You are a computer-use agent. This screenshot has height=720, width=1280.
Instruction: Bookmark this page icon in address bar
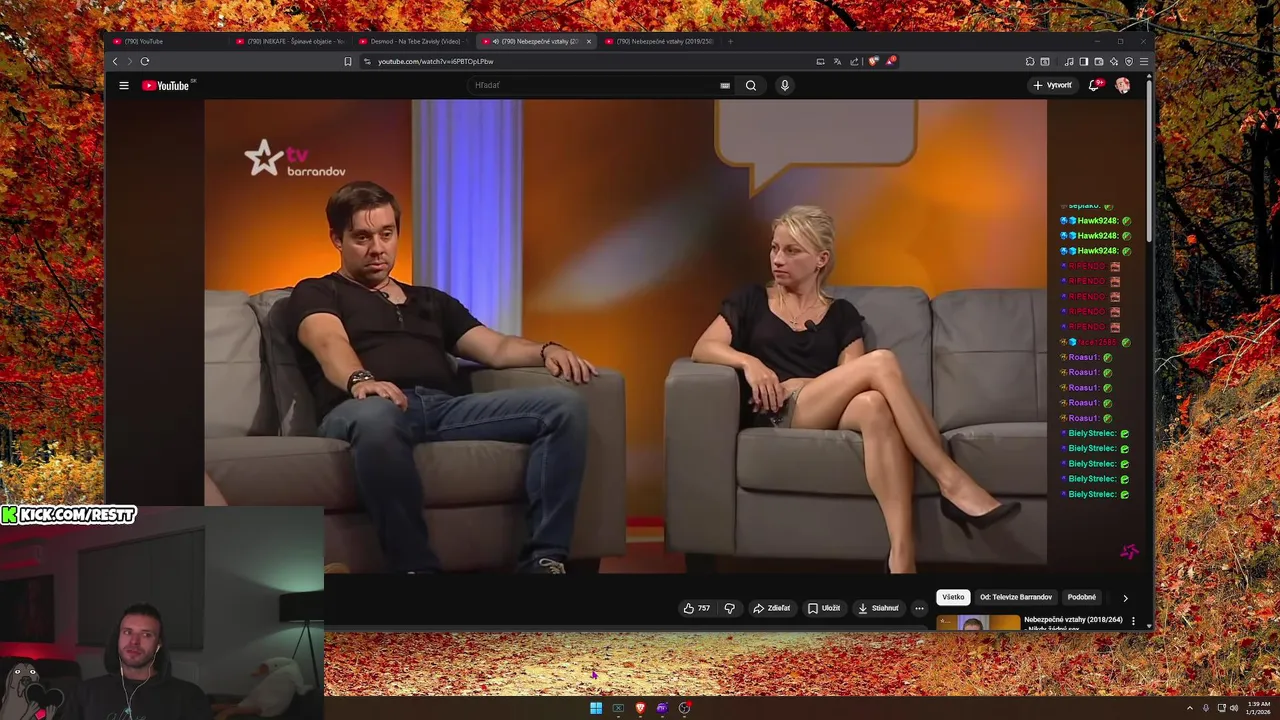348,61
